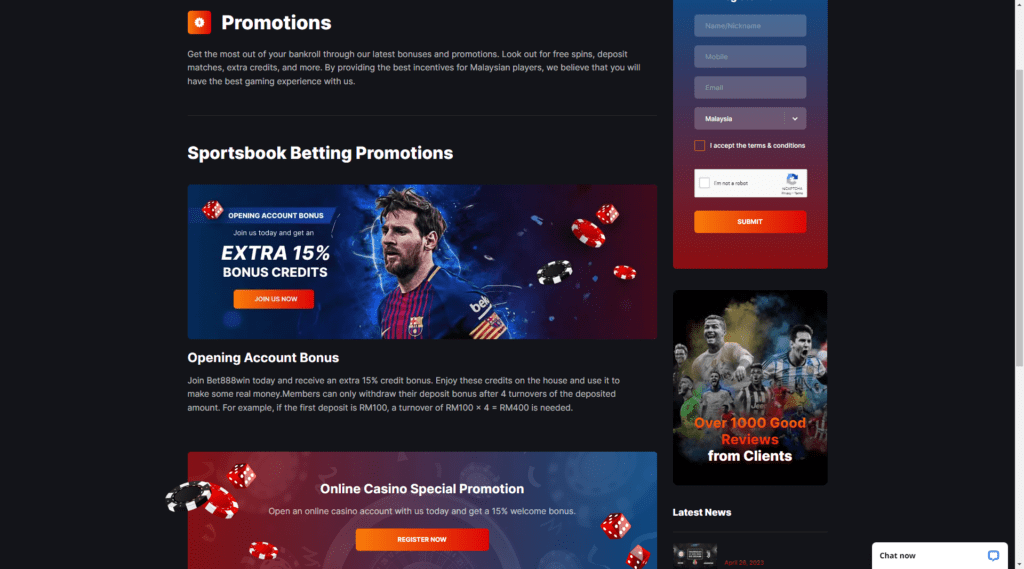
Task: Open the Over 1000 Good Reviews banner
Action: coord(750,387)
